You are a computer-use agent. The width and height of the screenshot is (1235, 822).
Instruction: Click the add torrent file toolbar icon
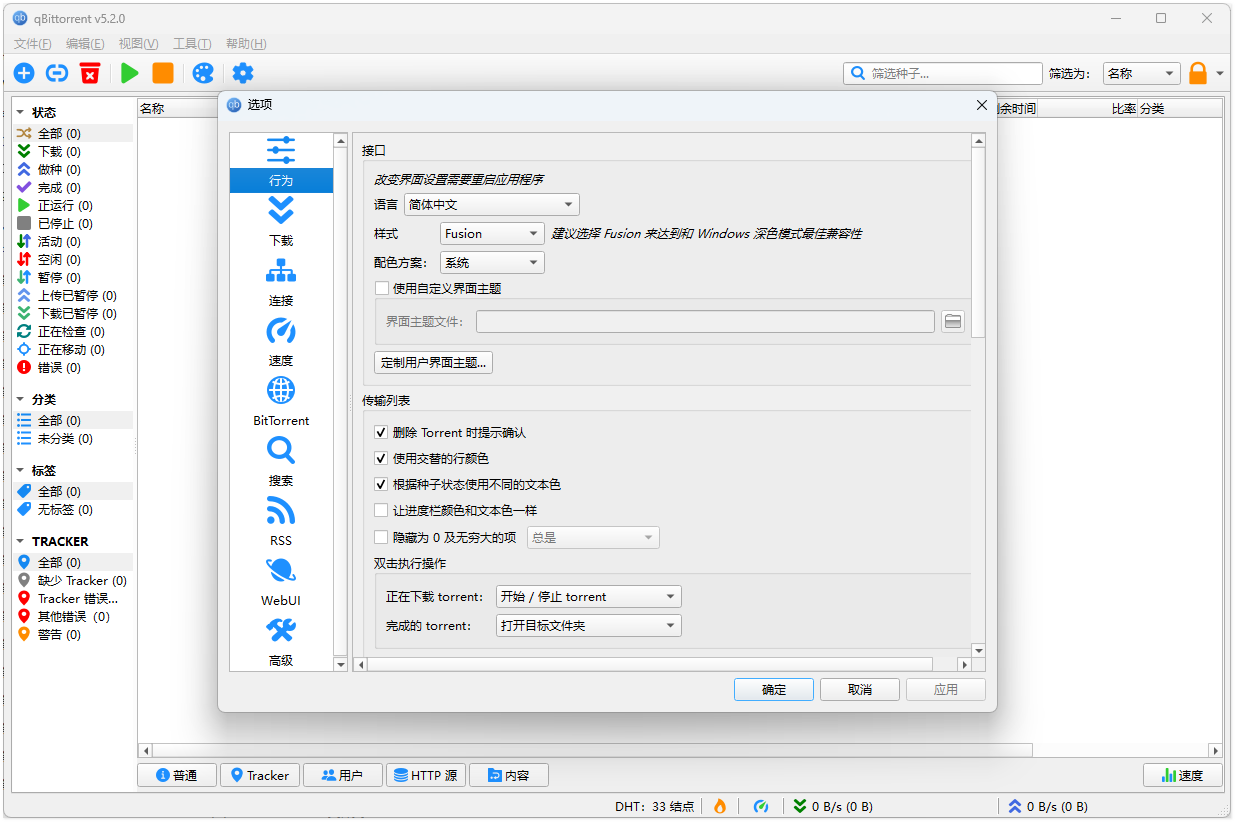24,73
